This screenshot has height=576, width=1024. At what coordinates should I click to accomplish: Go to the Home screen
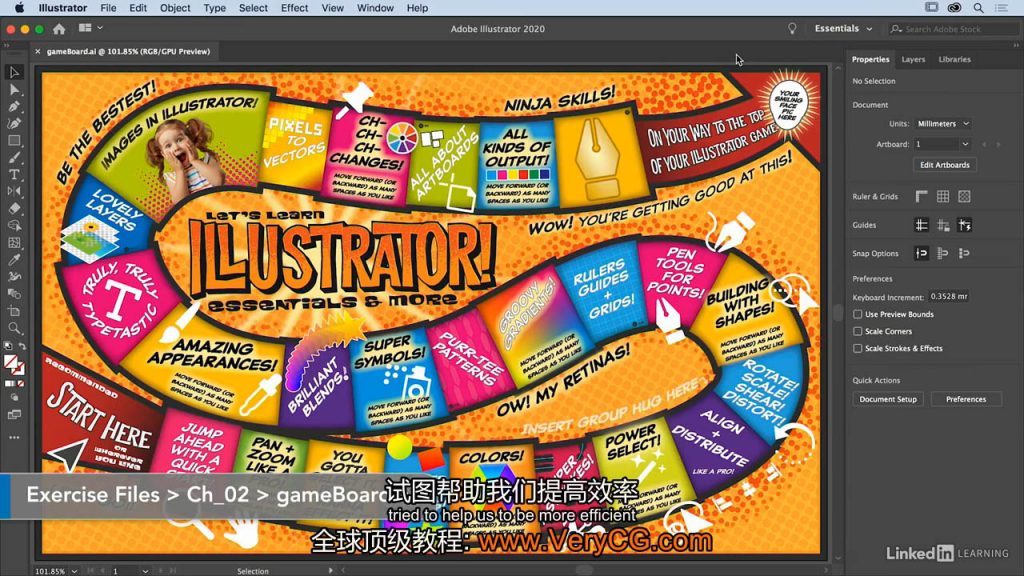click(59, 29)
